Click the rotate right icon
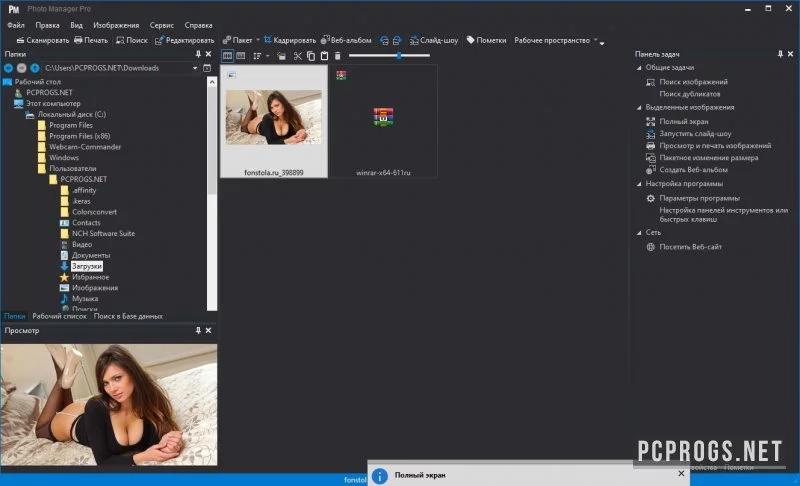Screen dimensions: 800x486 [397, 40]
